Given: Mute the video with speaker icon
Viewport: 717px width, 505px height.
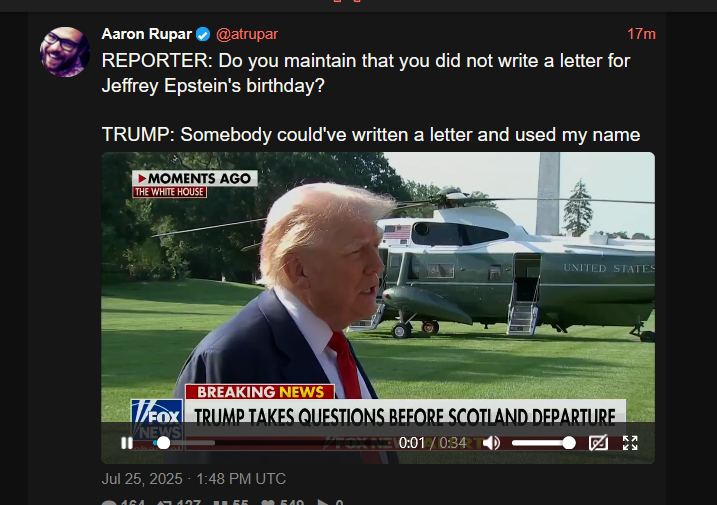Looking at the screenshot, I should coord(491,443).
